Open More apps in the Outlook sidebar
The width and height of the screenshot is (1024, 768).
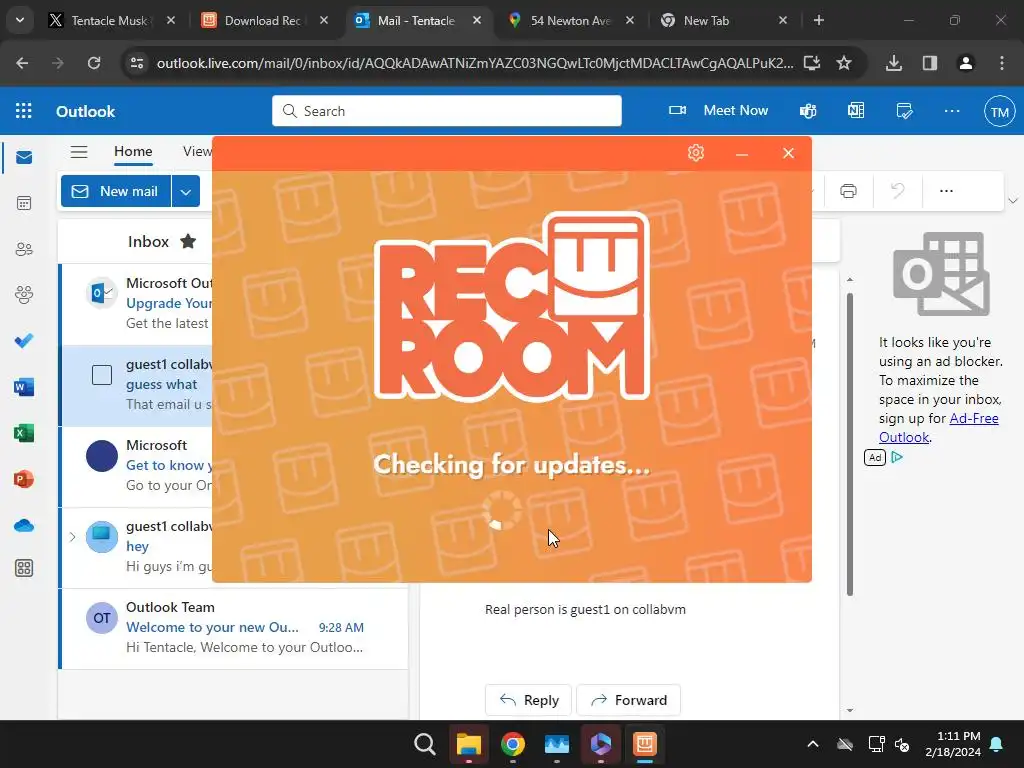point(24,568)
